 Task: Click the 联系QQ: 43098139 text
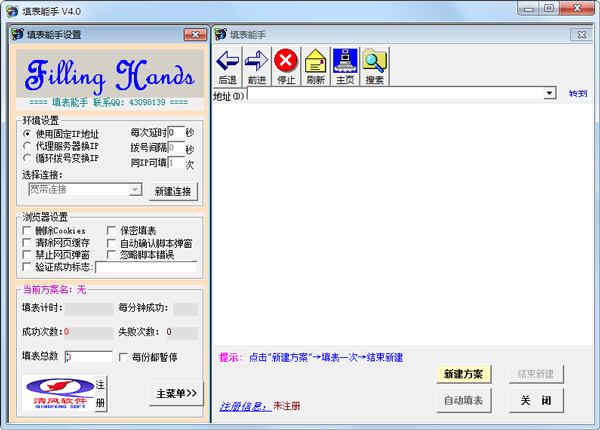click(x=129, y=102)
